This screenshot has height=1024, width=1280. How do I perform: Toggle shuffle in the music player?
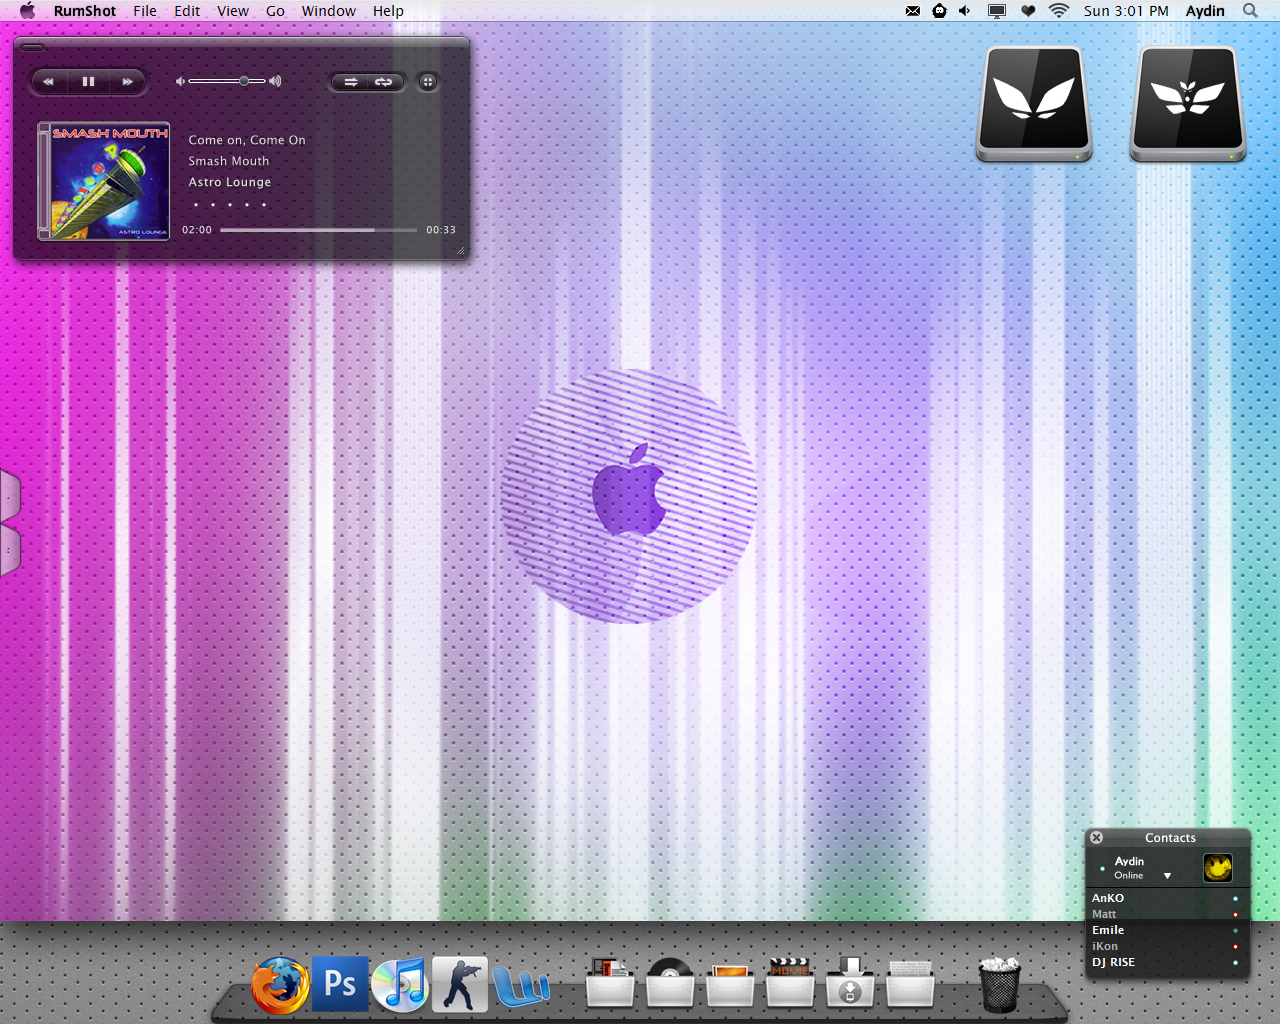350,82
